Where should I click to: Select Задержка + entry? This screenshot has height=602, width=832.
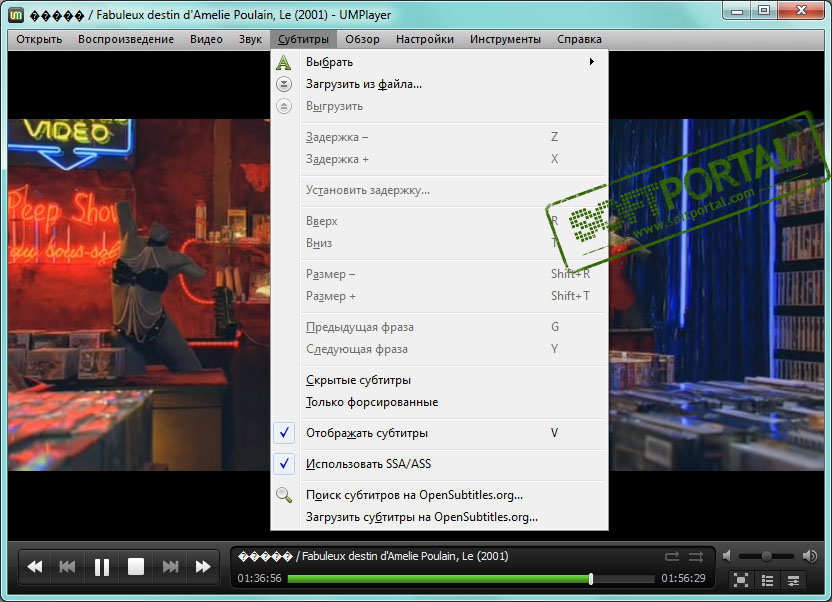pyautogui.click(x=439, y=159)
